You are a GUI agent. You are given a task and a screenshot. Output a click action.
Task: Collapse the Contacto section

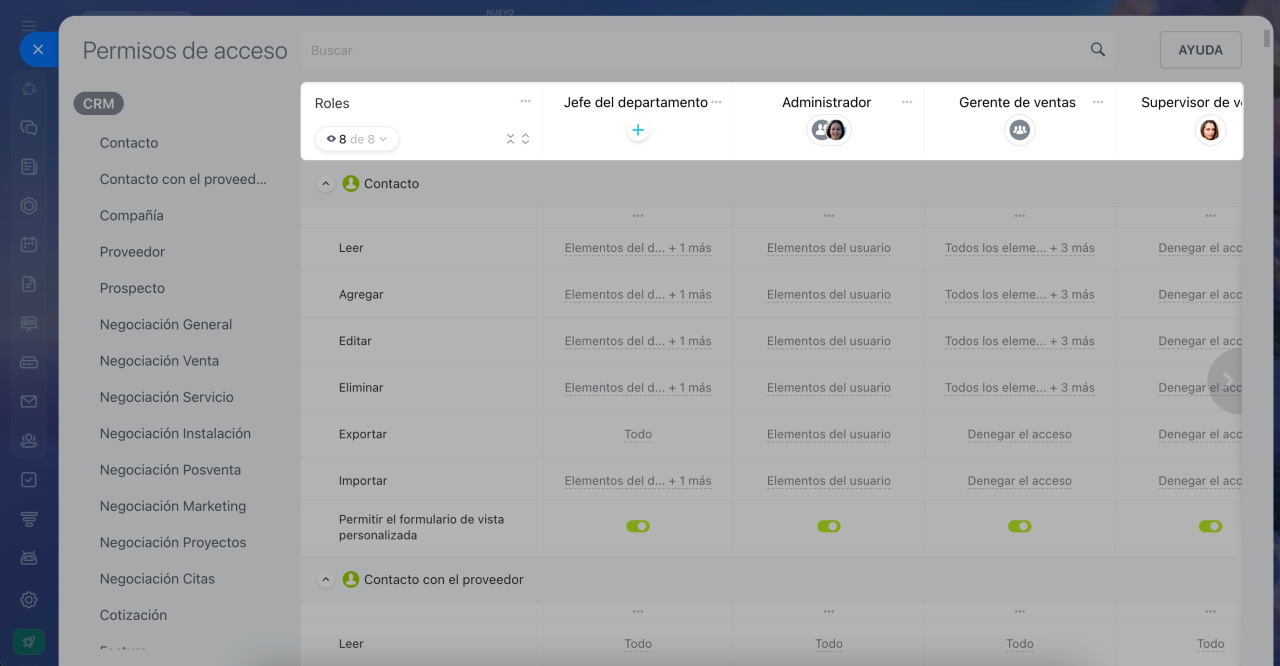[325, 184]
